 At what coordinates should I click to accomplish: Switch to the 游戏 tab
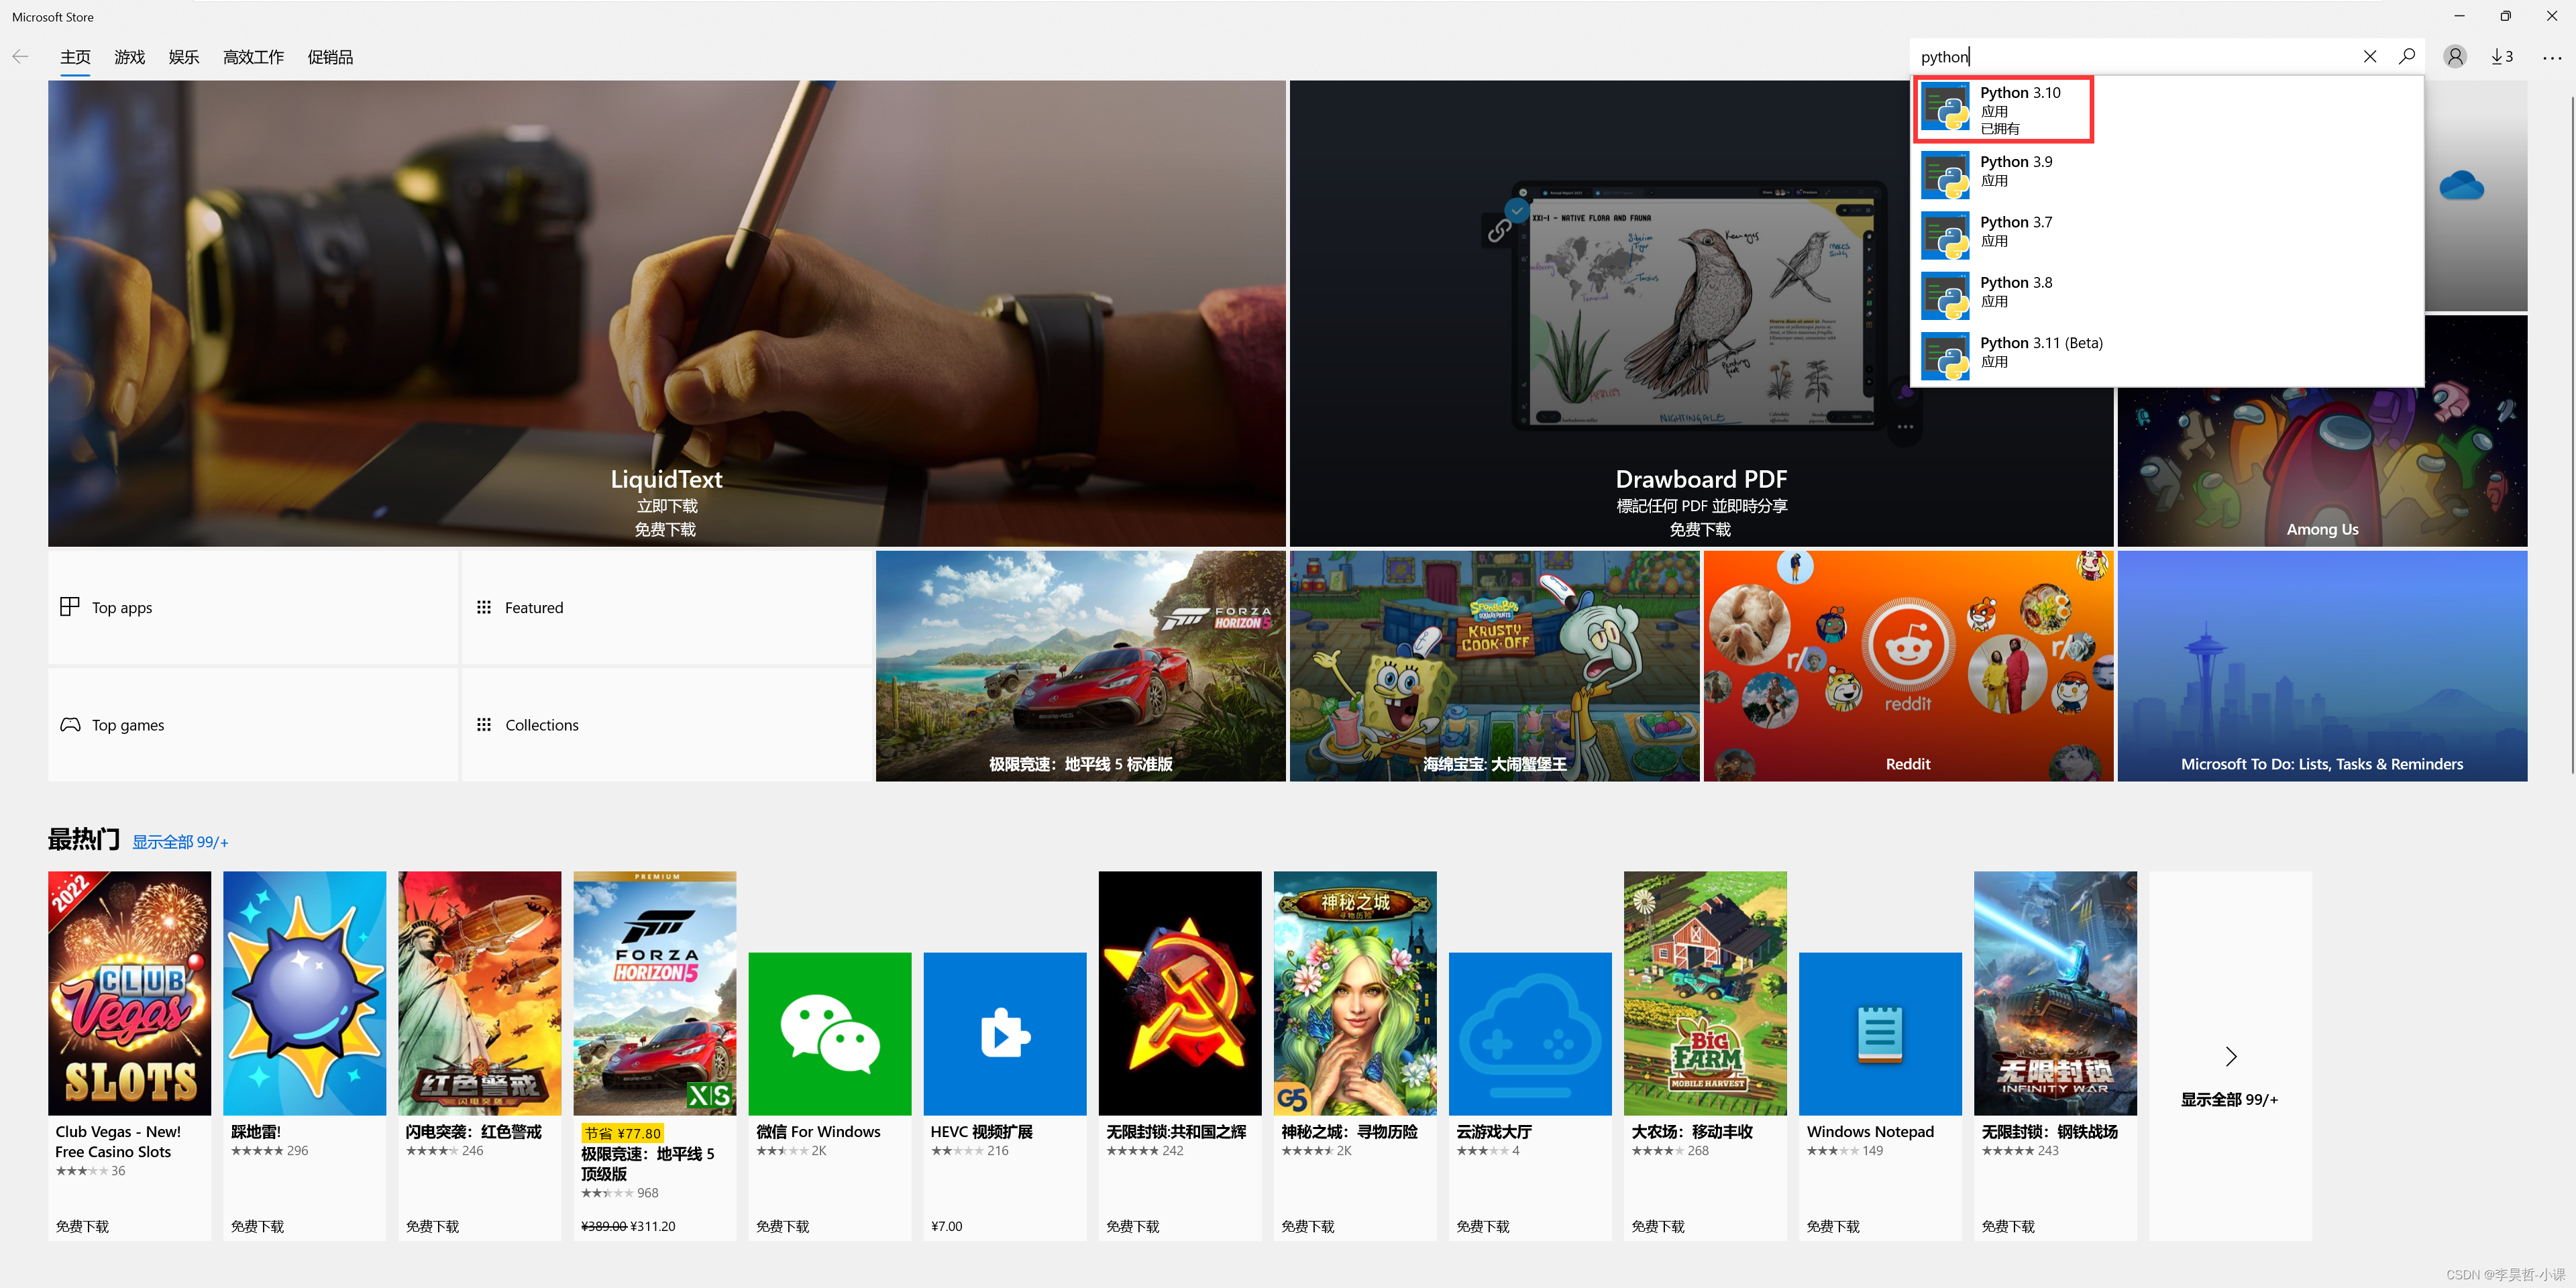(x=129, y=57)
